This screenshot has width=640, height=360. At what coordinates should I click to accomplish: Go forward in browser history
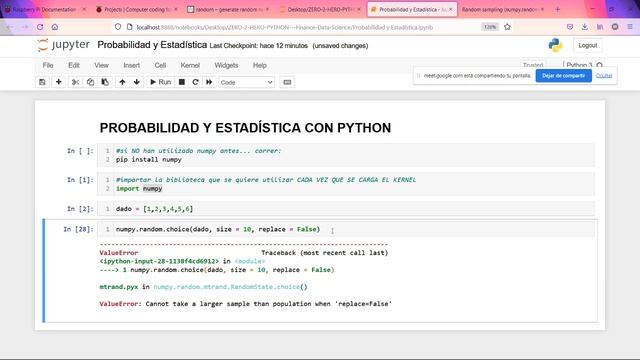click(24, 27)
